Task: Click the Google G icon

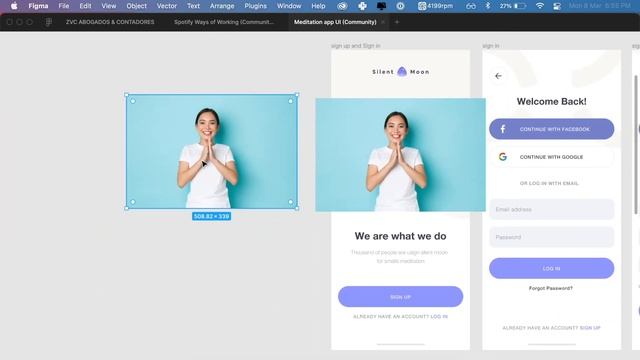Action: pyautogui.click(x=503, y=157)
